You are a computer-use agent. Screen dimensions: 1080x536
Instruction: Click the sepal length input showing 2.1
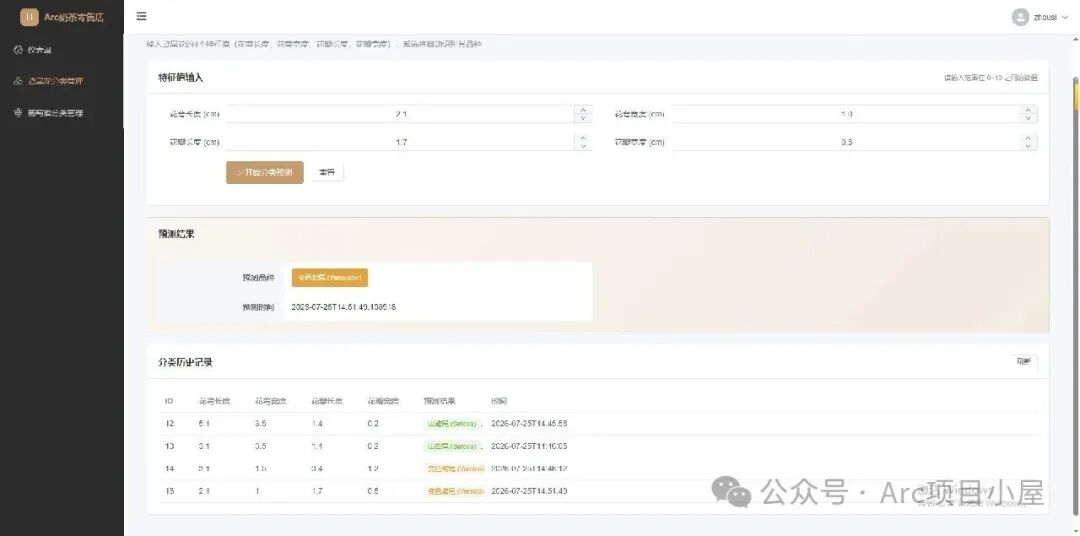(x=401, y=114)
